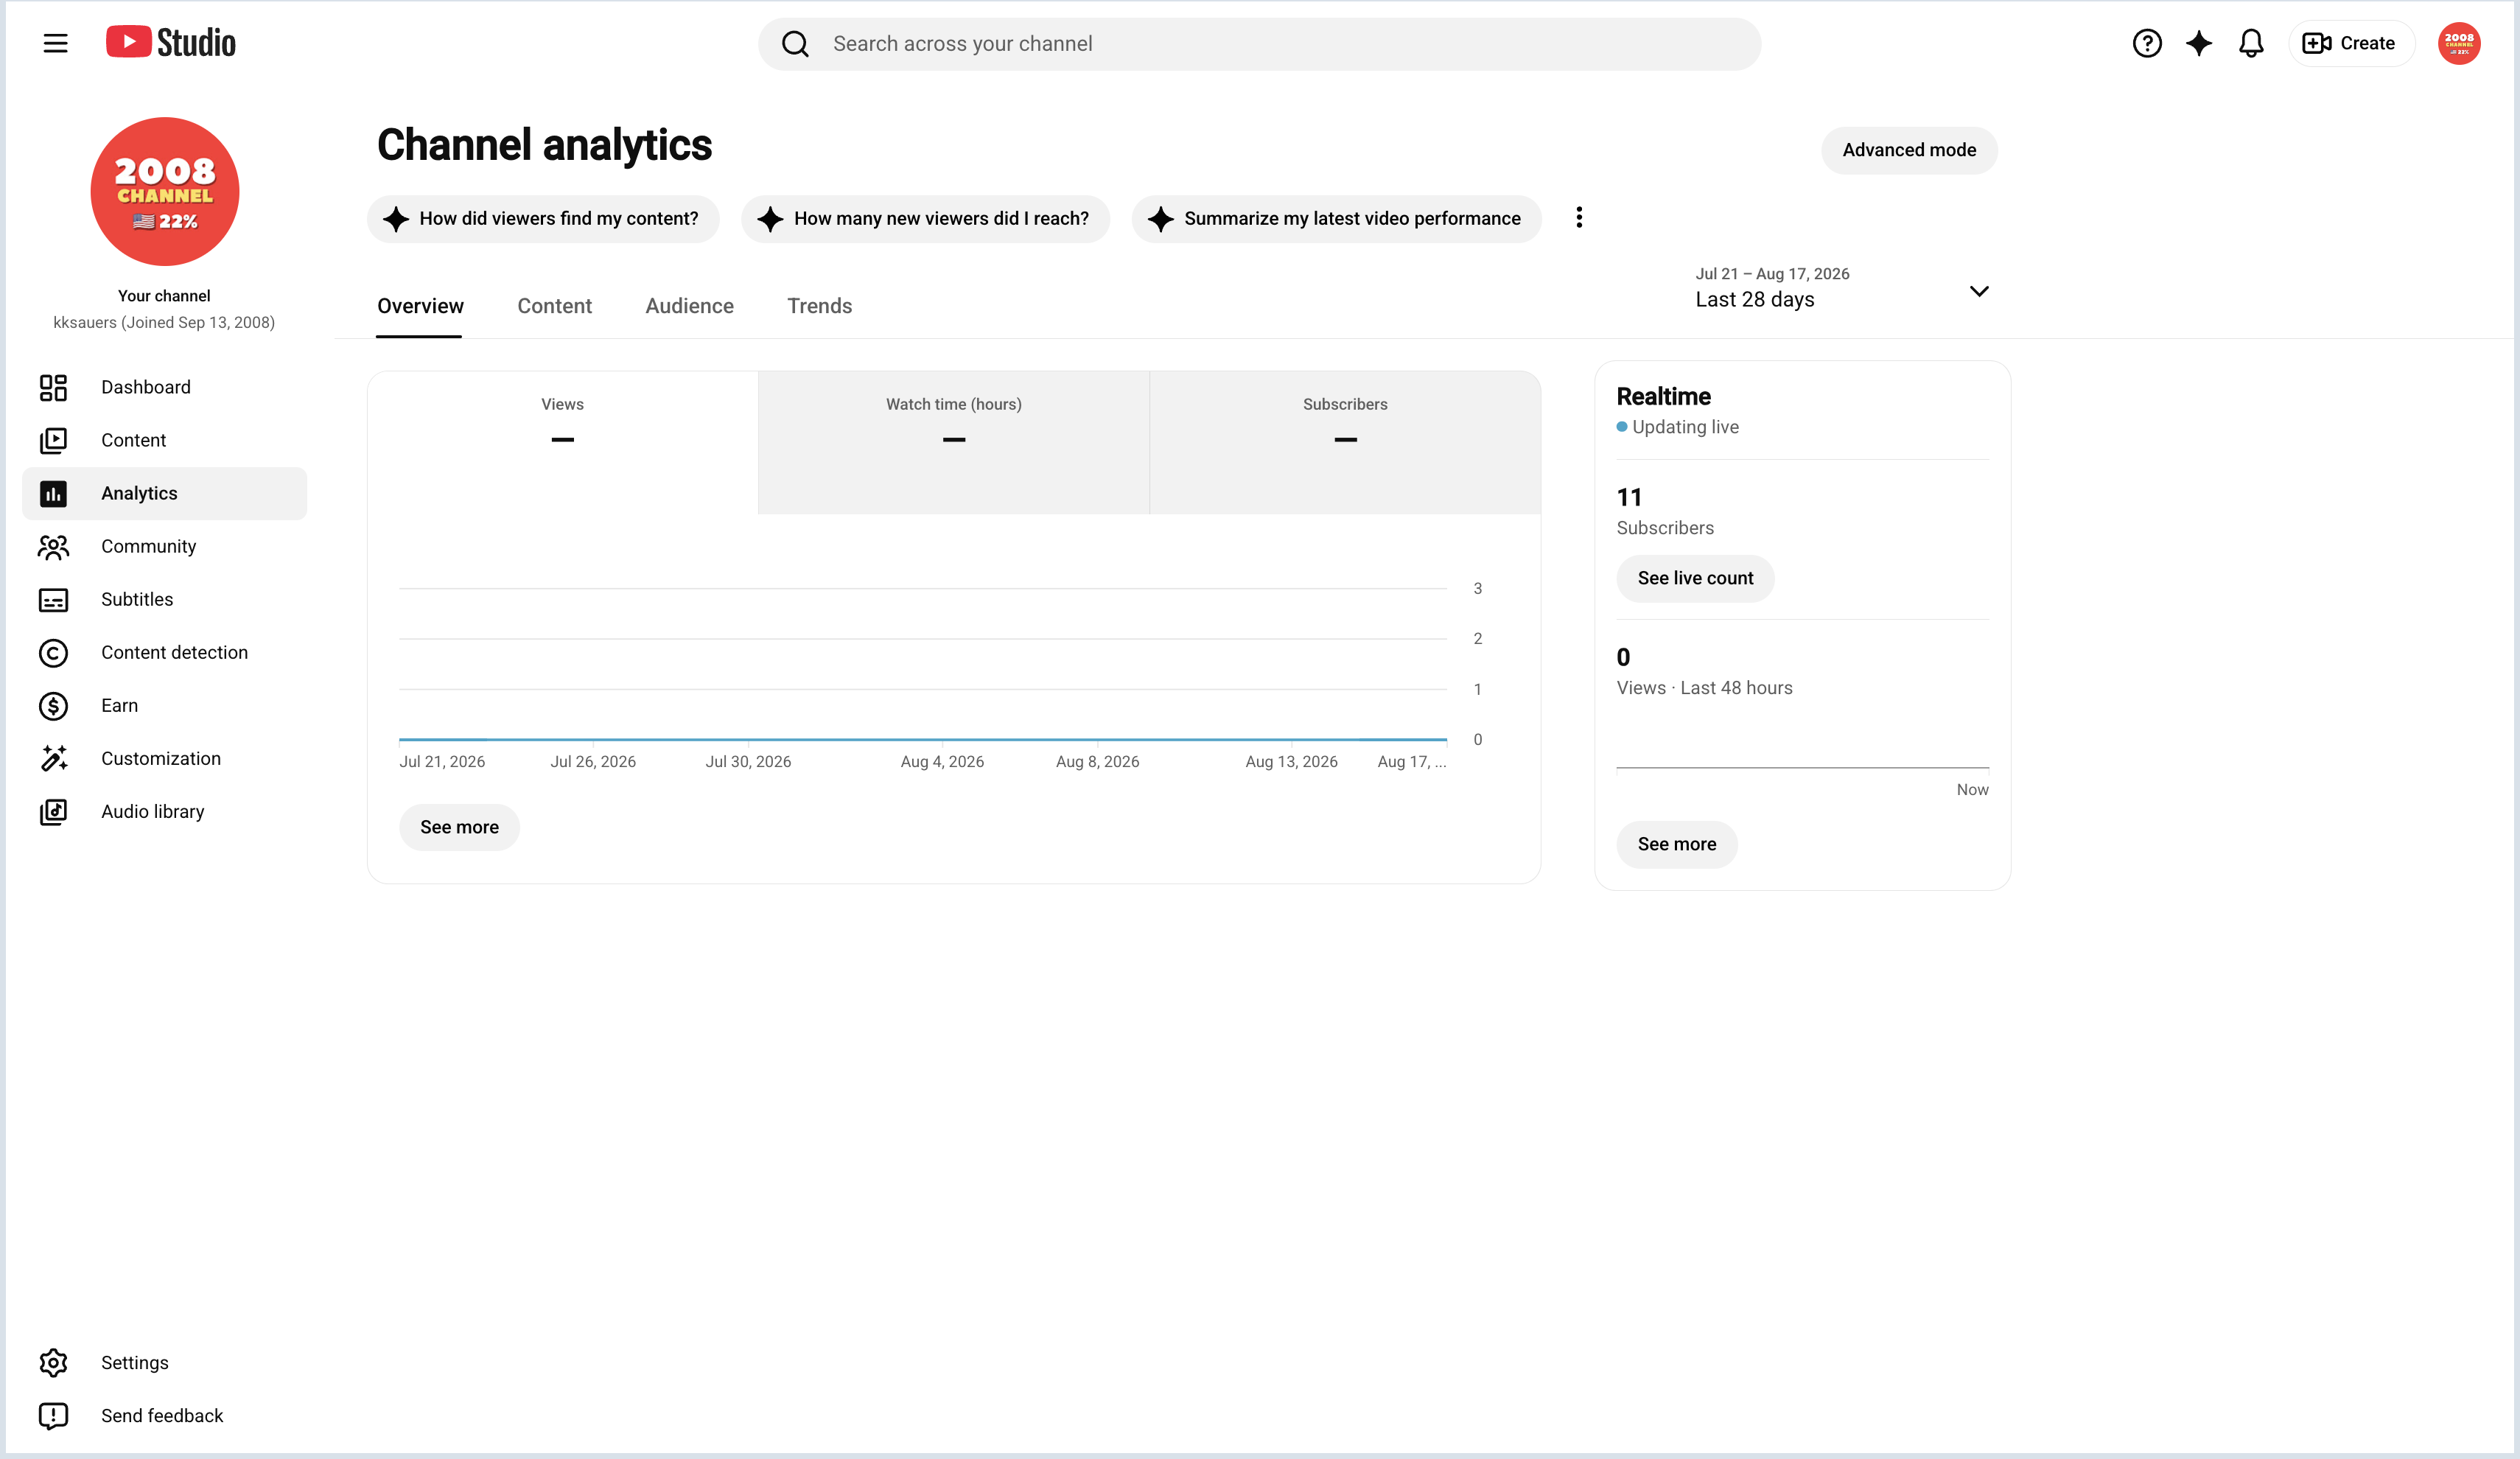Switch to the Overview tab
This screenshot has width=2520, height=1459.
pos(420,306)
